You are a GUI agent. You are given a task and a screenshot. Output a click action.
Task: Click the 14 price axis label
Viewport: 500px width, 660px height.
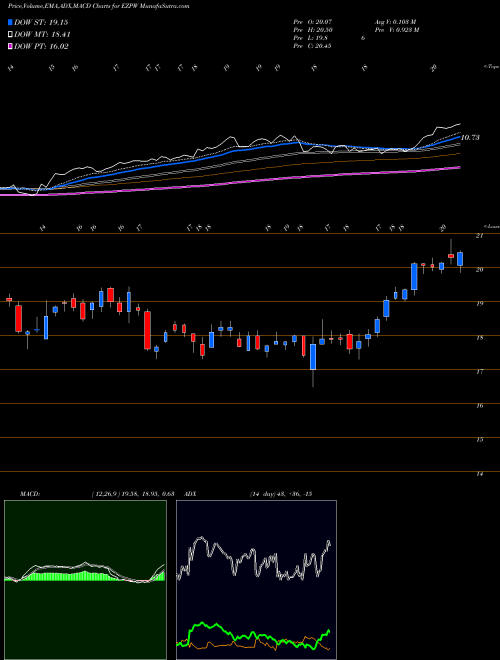coord(479,474)
